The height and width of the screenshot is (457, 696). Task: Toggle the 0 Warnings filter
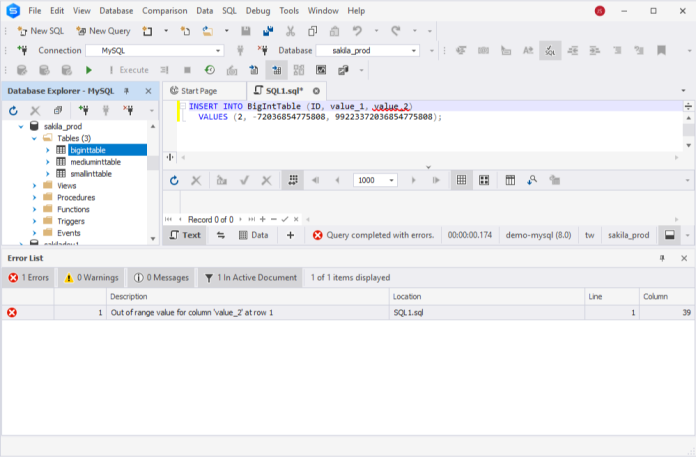[91, 277]
